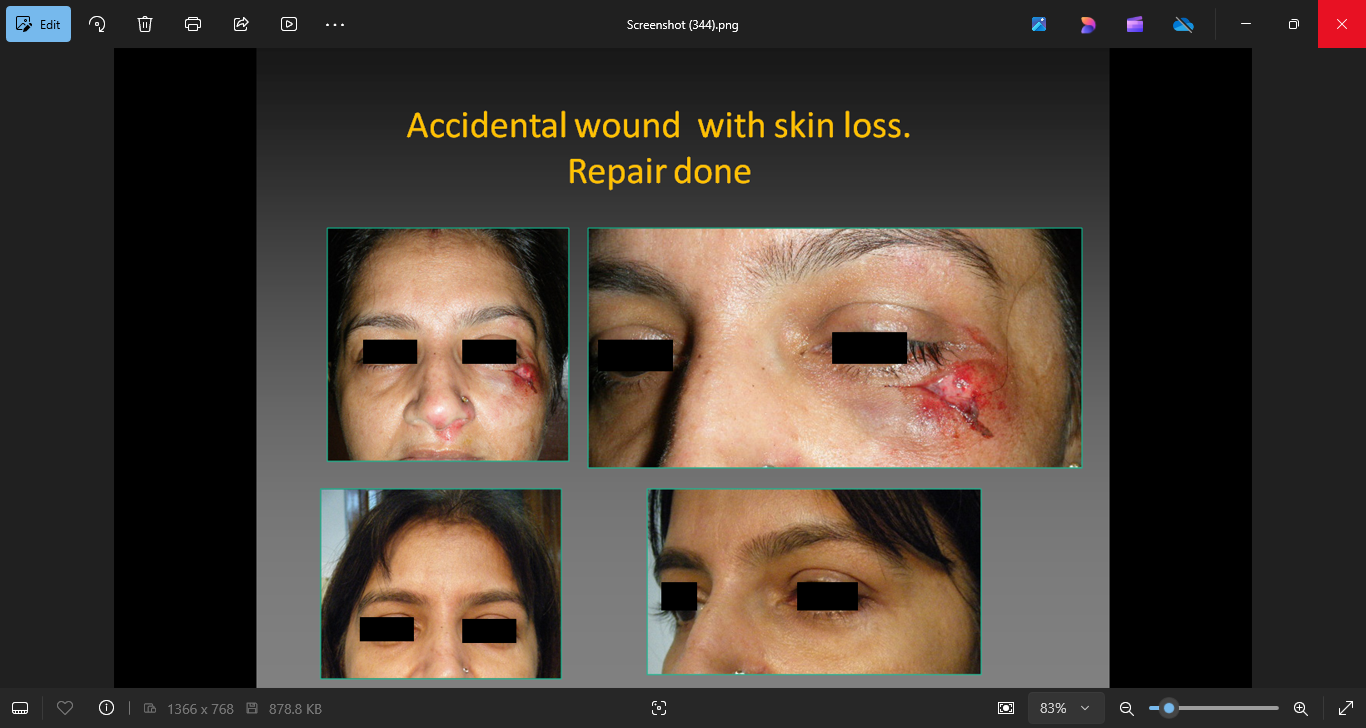
Task: Mark photo as favorite with heart
Action: tap(65, 708)
